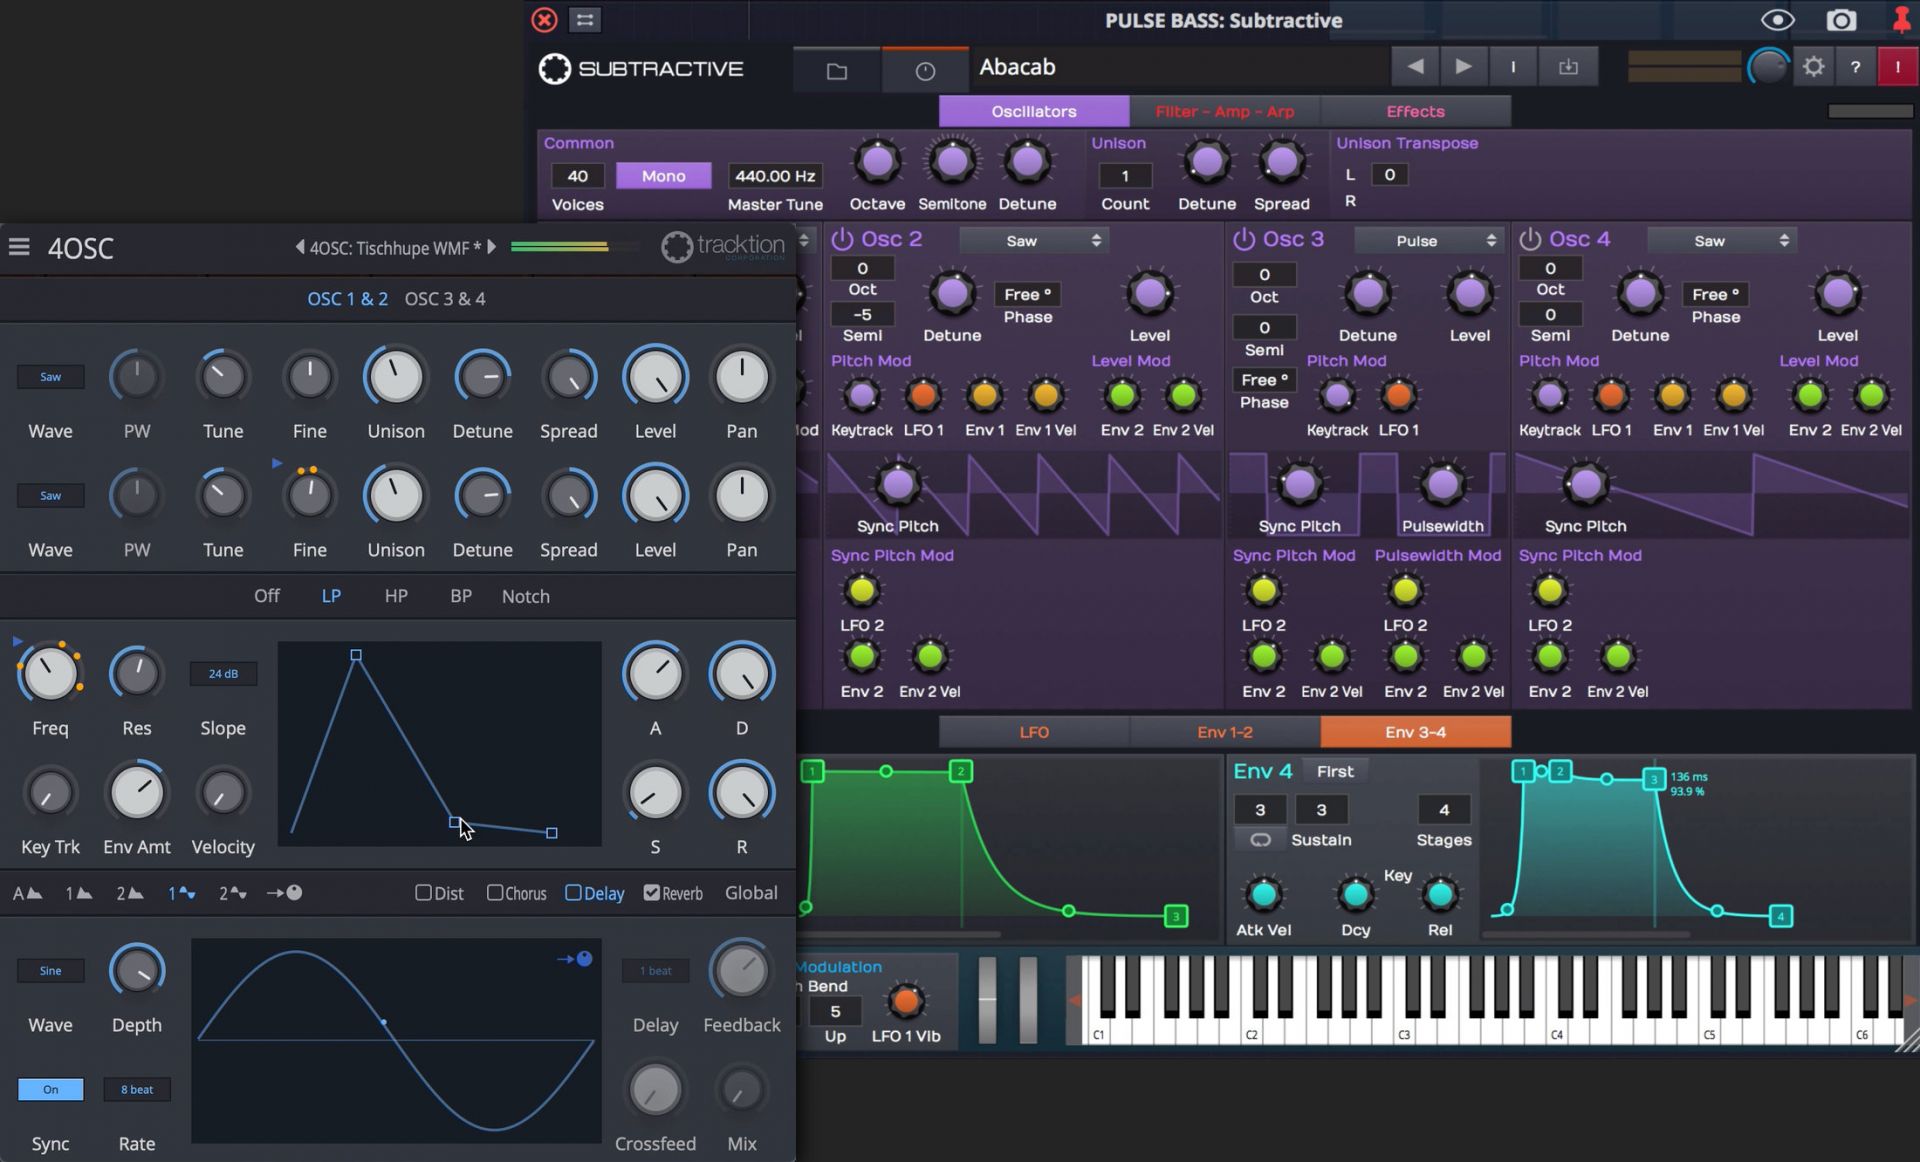Click the routing icon next to close button
Image resolution: width=1920 pixels, height=1162 pixels.
click(585, 19)
